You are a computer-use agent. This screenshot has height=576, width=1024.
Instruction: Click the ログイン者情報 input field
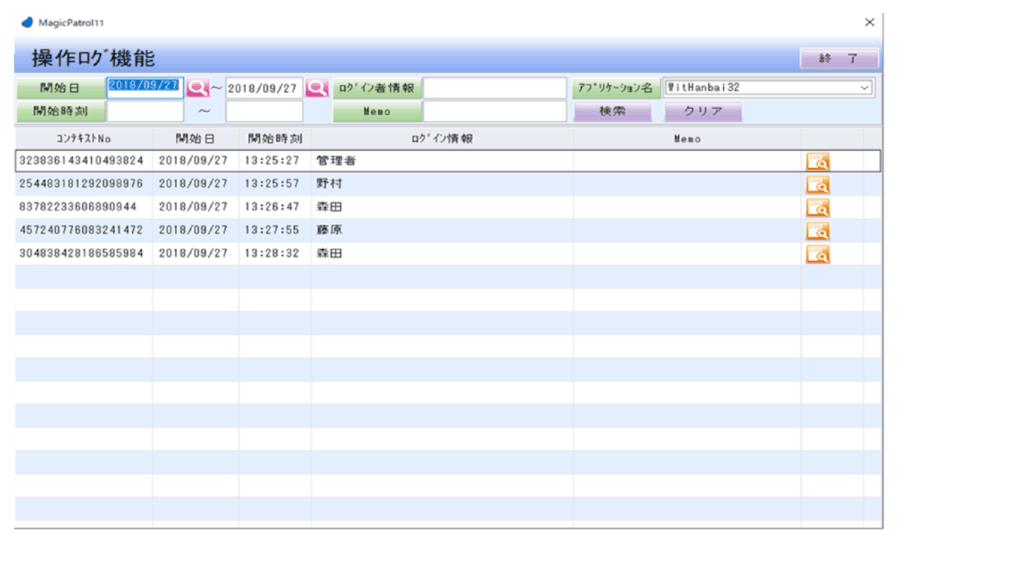tap(495, 88)
